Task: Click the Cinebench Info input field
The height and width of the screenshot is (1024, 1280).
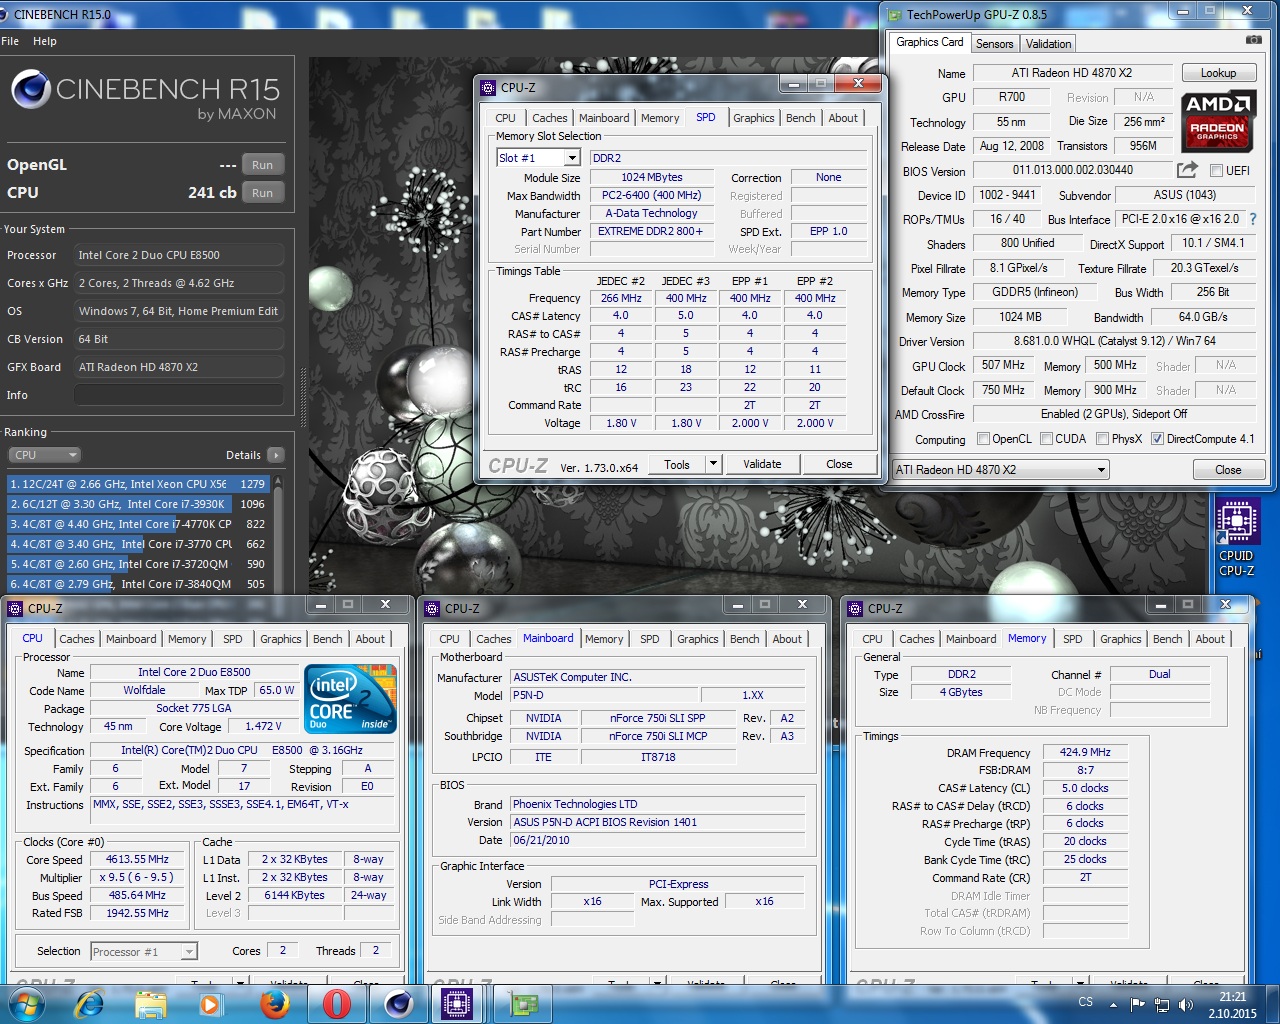Action: (x=179, y=395)
